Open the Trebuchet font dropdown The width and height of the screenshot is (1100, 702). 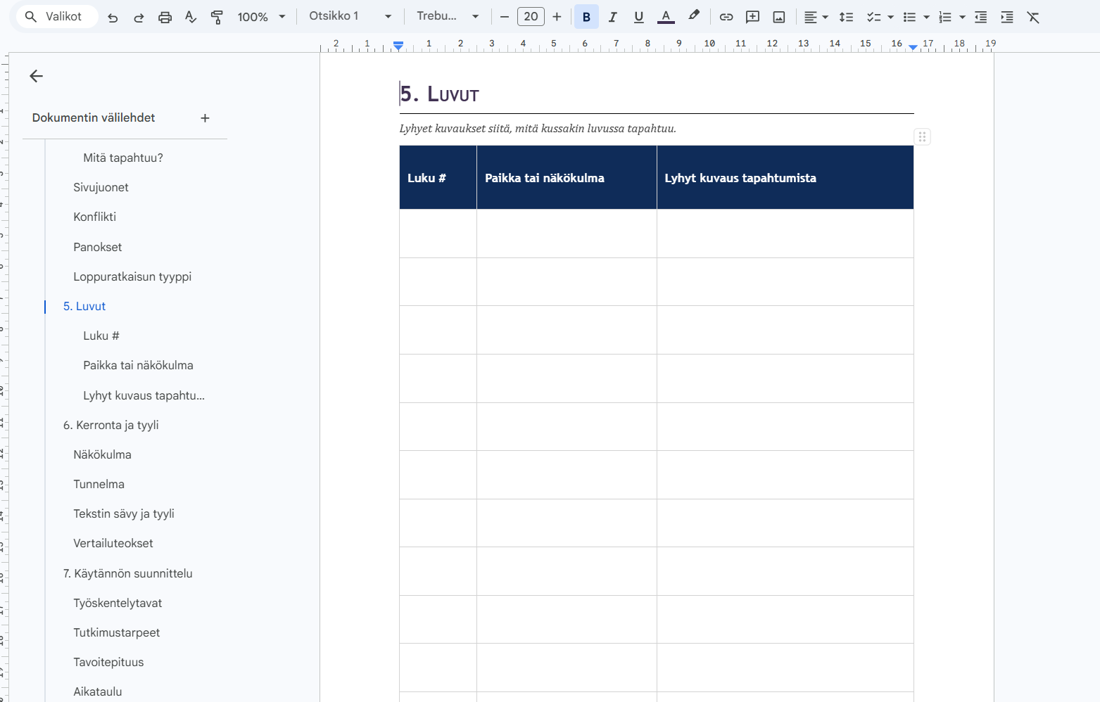(x=447, y=16)
